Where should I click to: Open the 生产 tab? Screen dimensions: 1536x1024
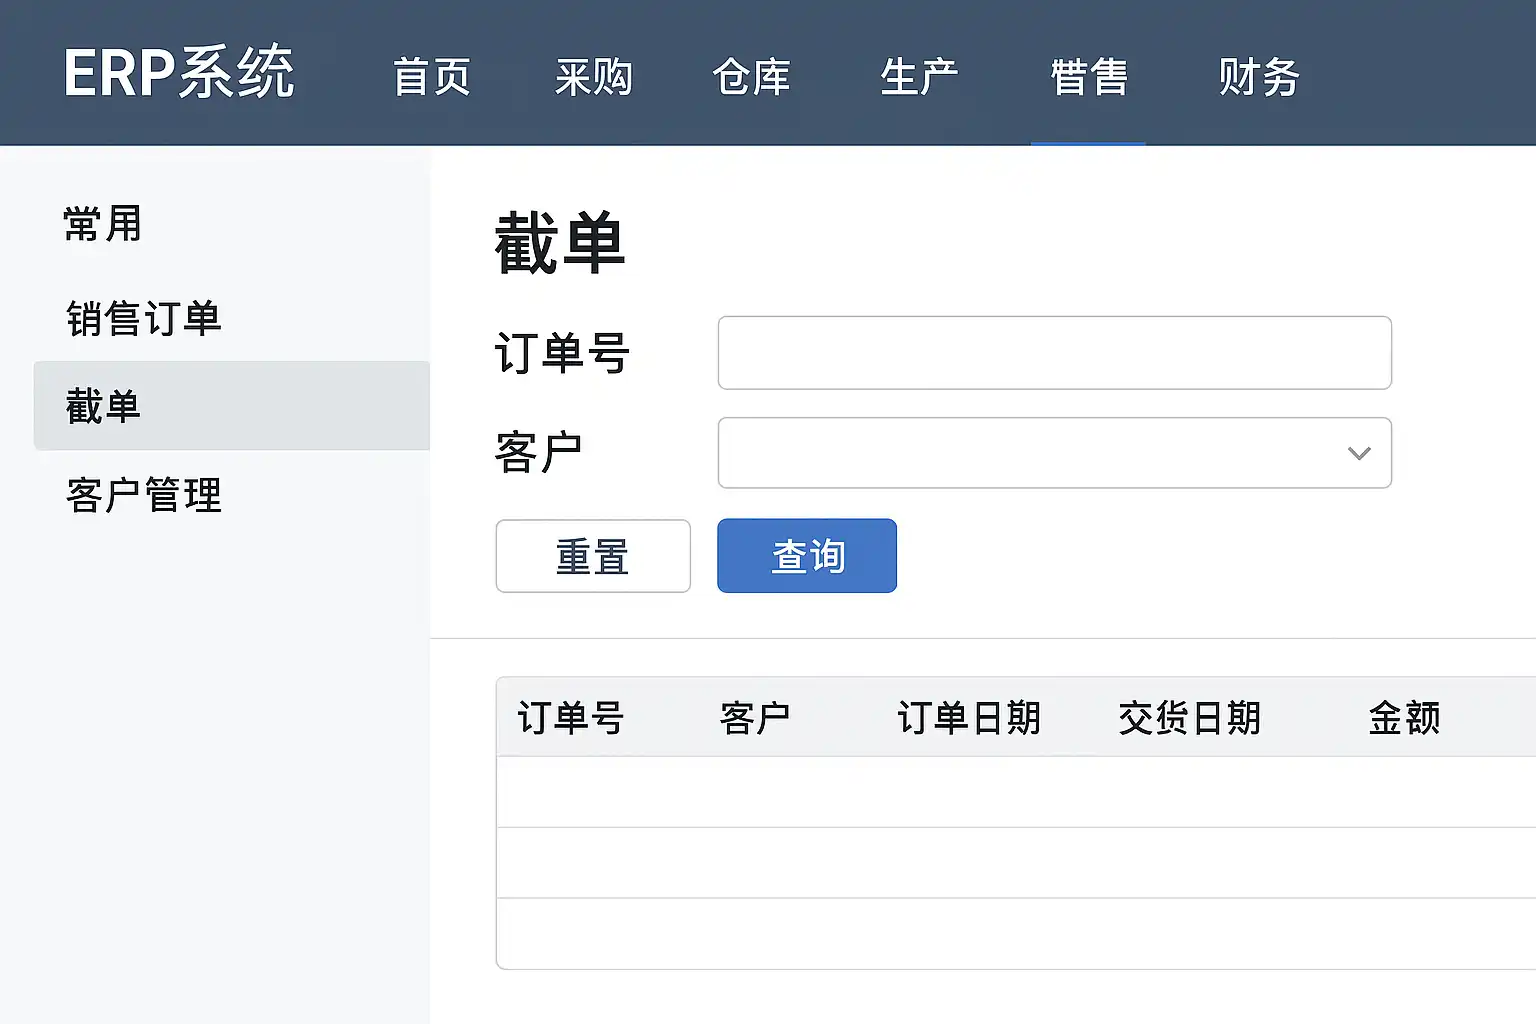tap(919, 77)
